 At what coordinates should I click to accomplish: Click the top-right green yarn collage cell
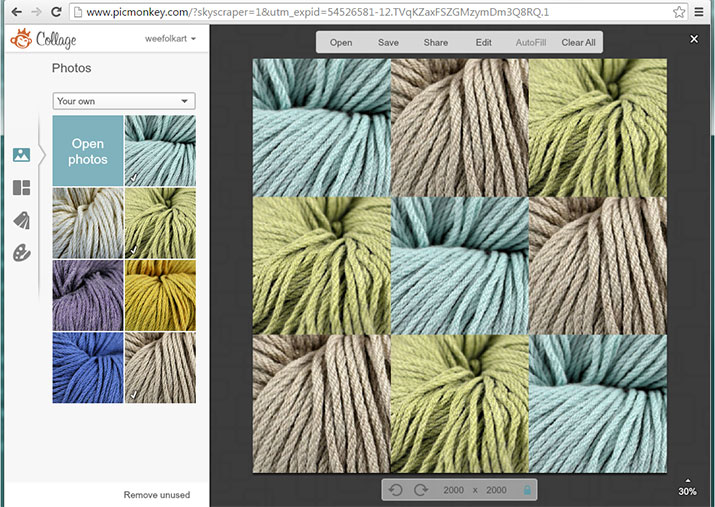click(598, 128)
